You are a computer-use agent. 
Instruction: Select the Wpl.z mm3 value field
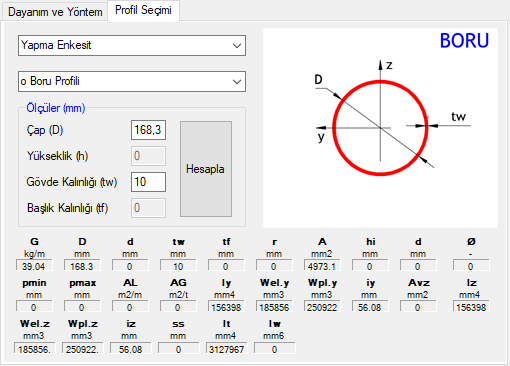pyautogui.click(x=83, y=348)
